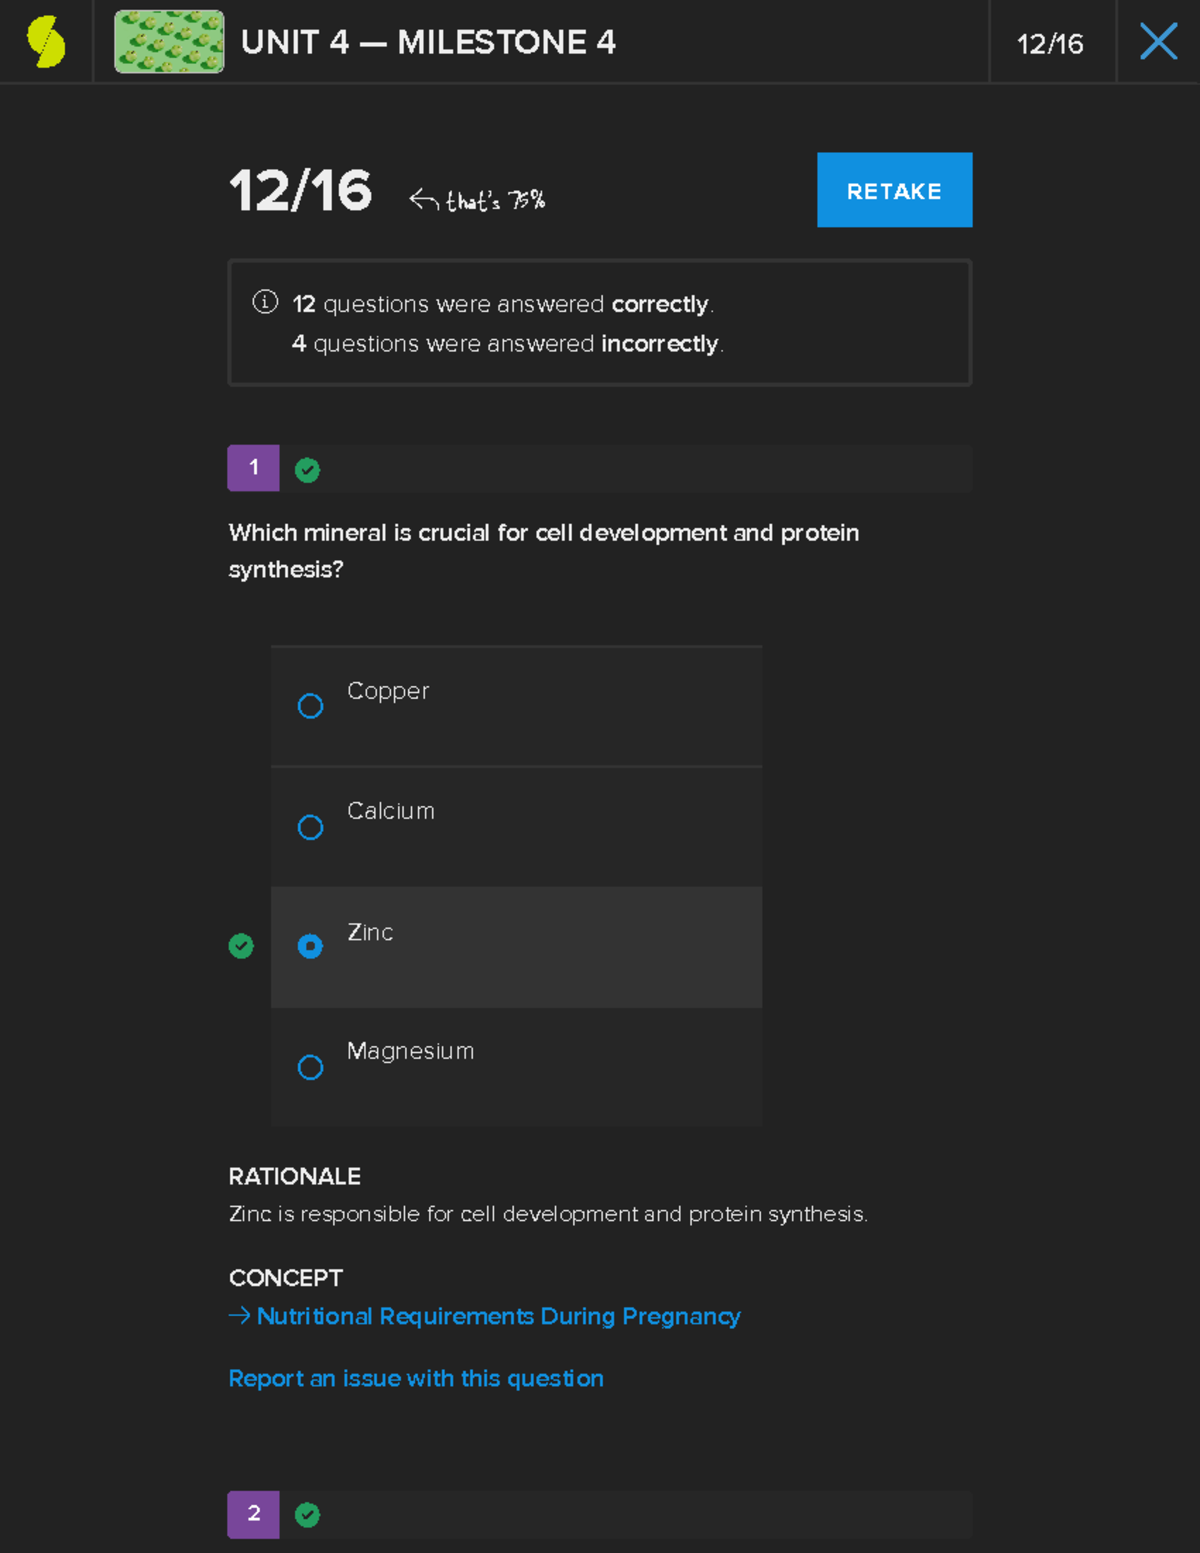Select question number 1 purple badge
The width and height of the screenshot is (1200, 1553).
(x=253, y=468)
